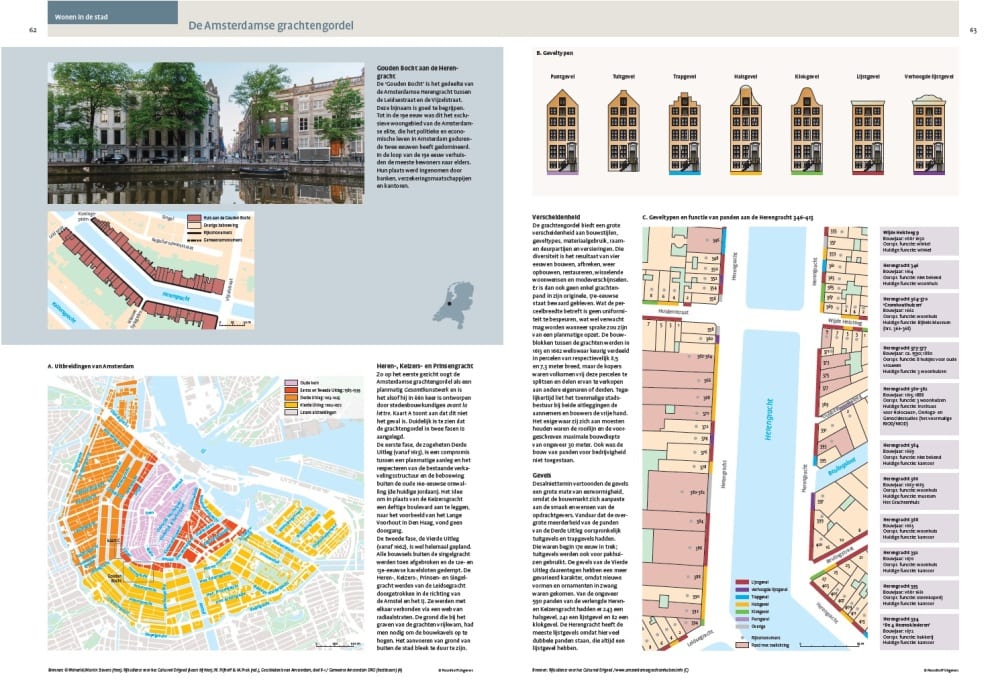Click the Gouden Bocht canal photograph
This screenshot has height=689, width=1000.
click(206, 133)
